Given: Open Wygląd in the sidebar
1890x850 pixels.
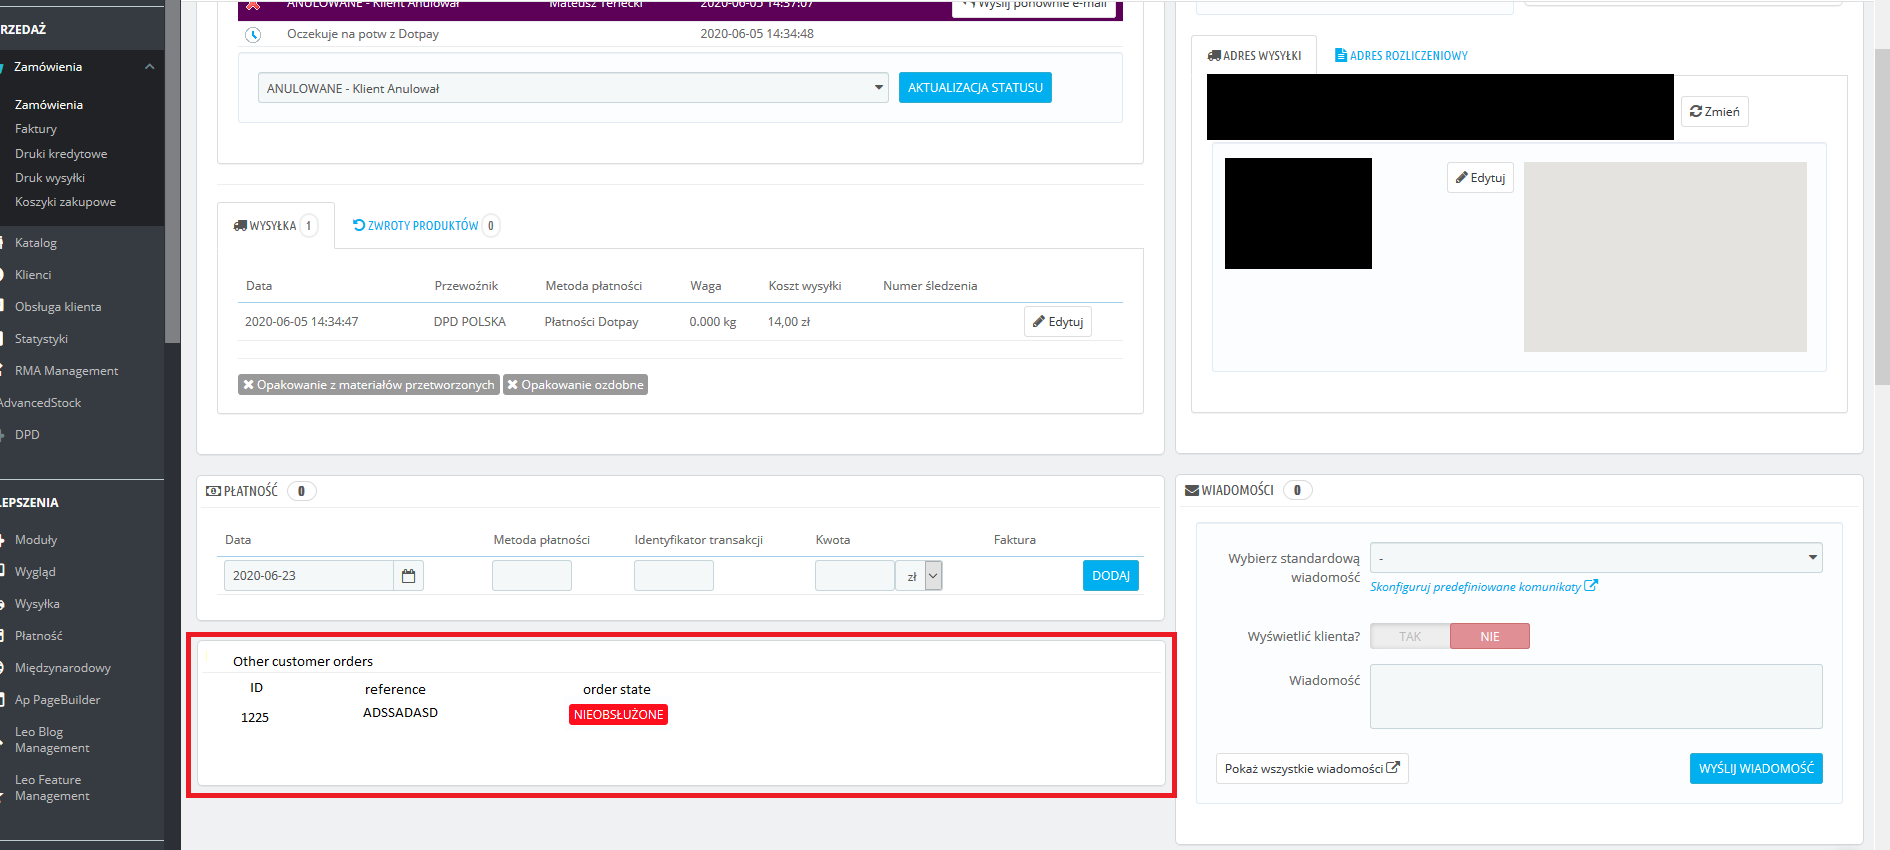Looking at the screenshot, I should 35,572.
